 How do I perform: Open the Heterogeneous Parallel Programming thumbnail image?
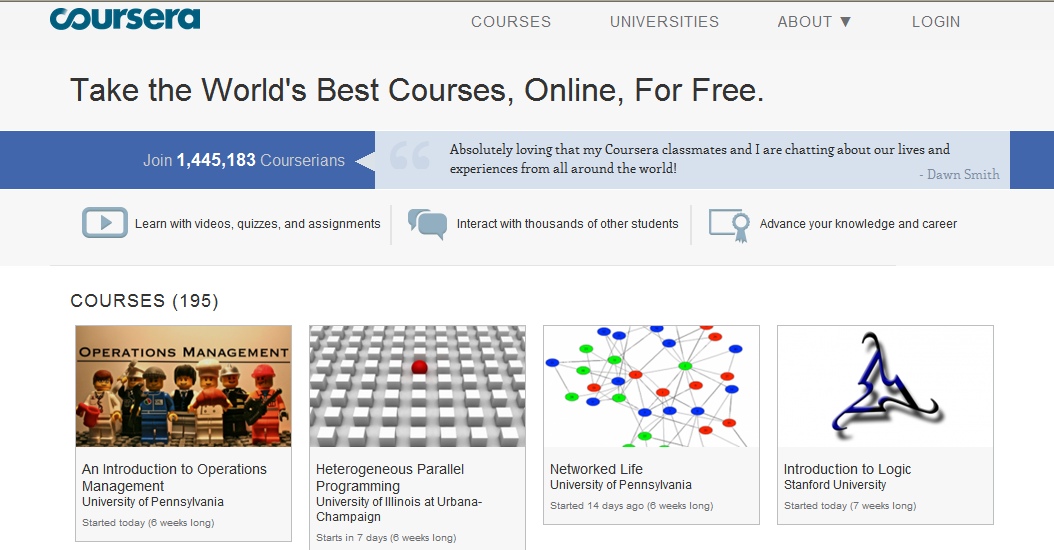pyautogui.click(x=417, y=386)
